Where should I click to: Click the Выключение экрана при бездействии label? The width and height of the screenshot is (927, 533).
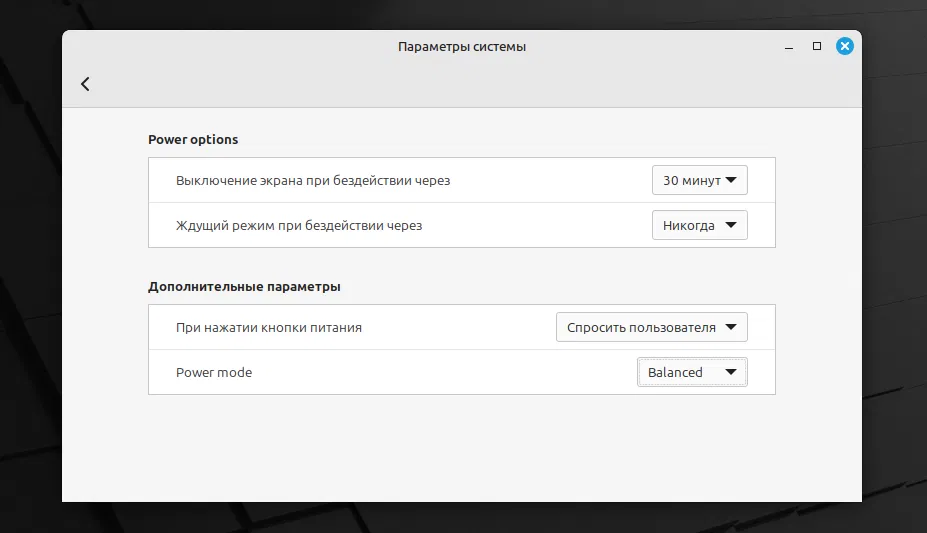(313, 181)
